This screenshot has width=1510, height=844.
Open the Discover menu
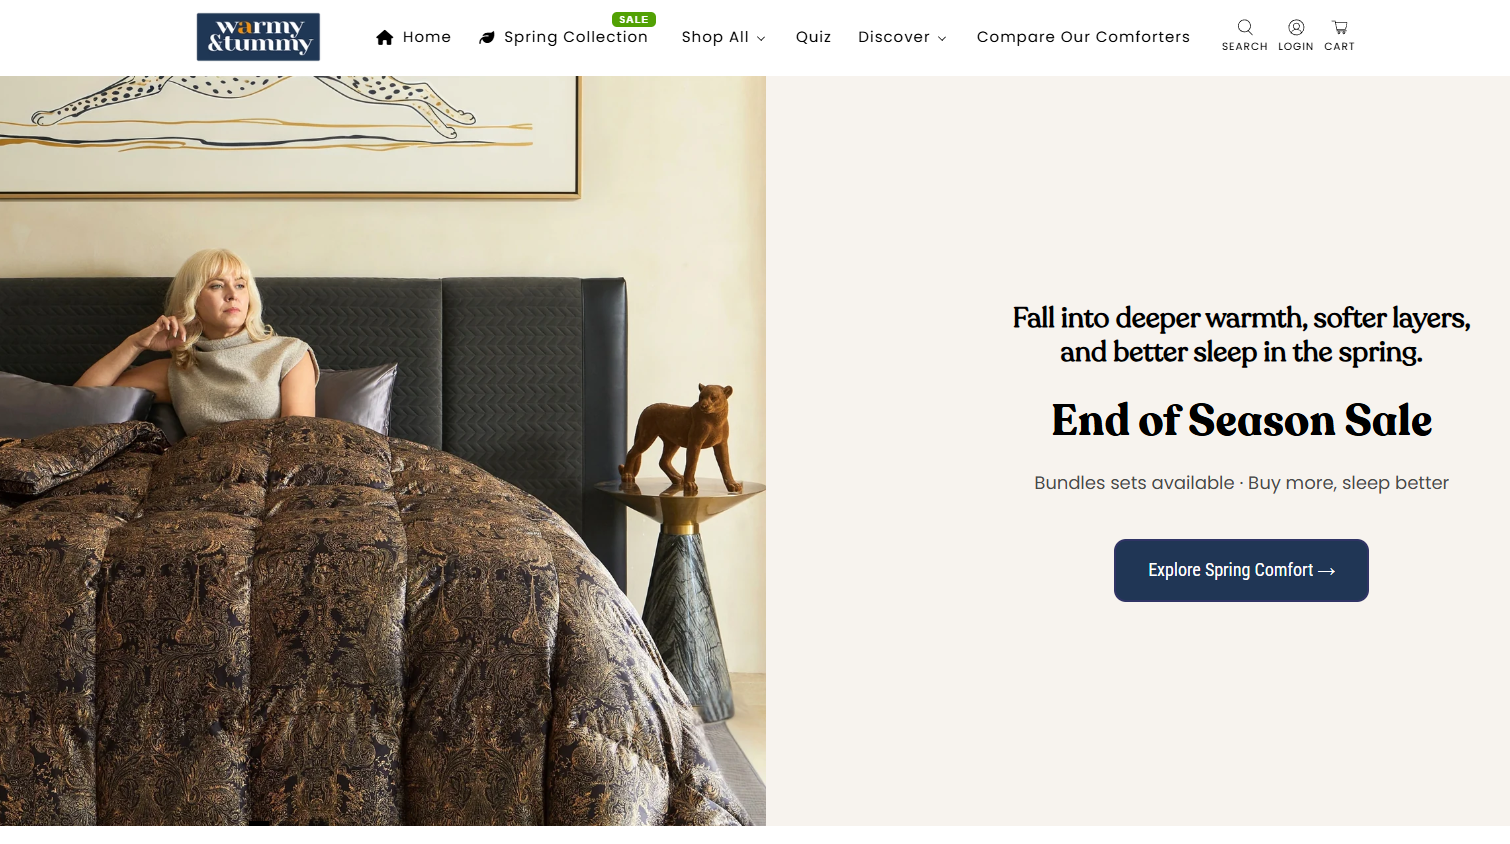(902, 37)
